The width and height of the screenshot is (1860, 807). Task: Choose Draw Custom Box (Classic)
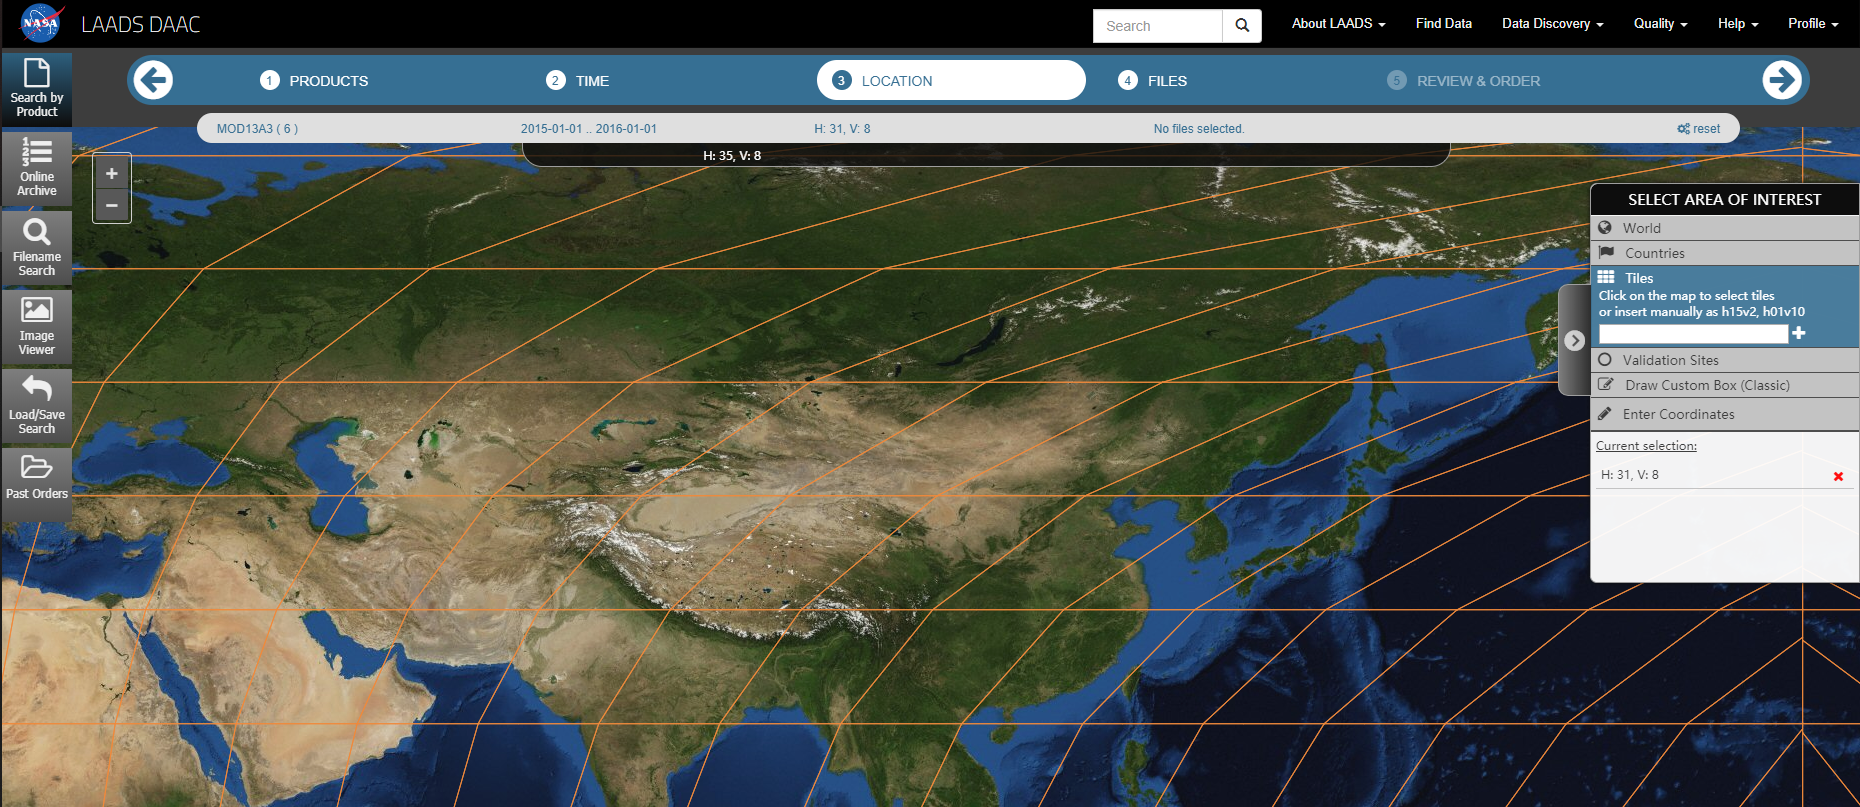click(x=1724, y=385)
